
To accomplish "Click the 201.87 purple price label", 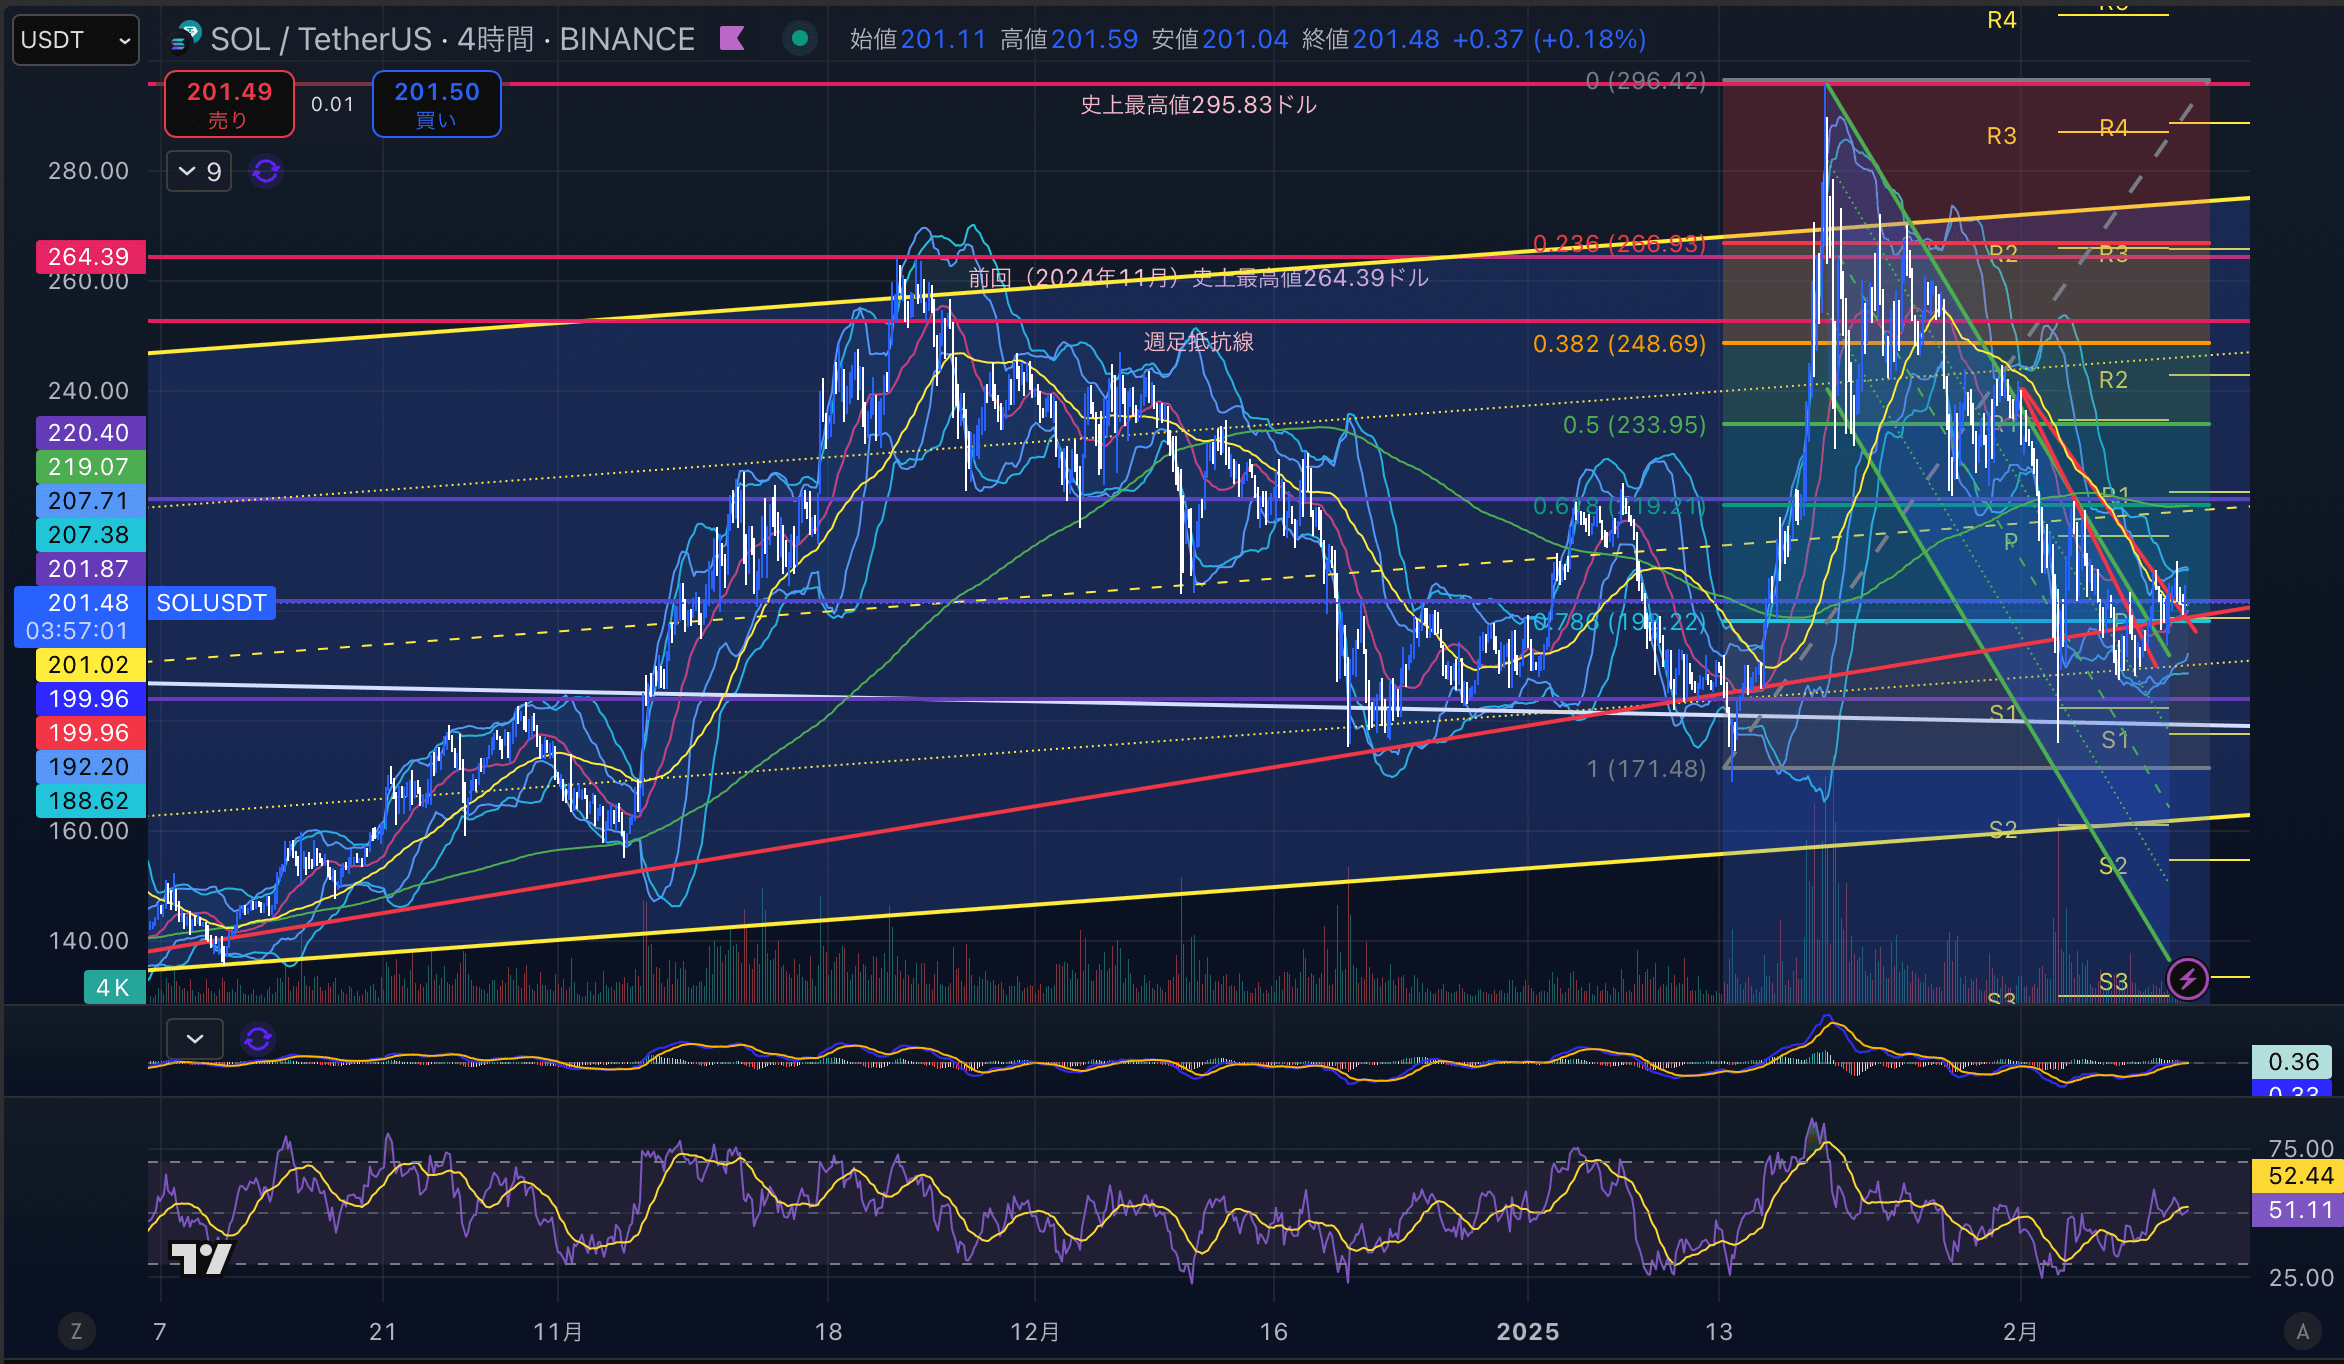I will (90, 569).
